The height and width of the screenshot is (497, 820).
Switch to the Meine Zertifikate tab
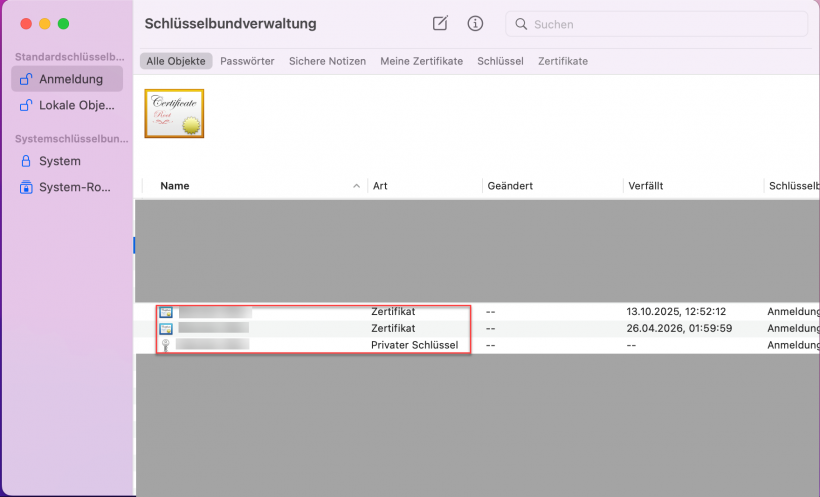coord(422,61)
